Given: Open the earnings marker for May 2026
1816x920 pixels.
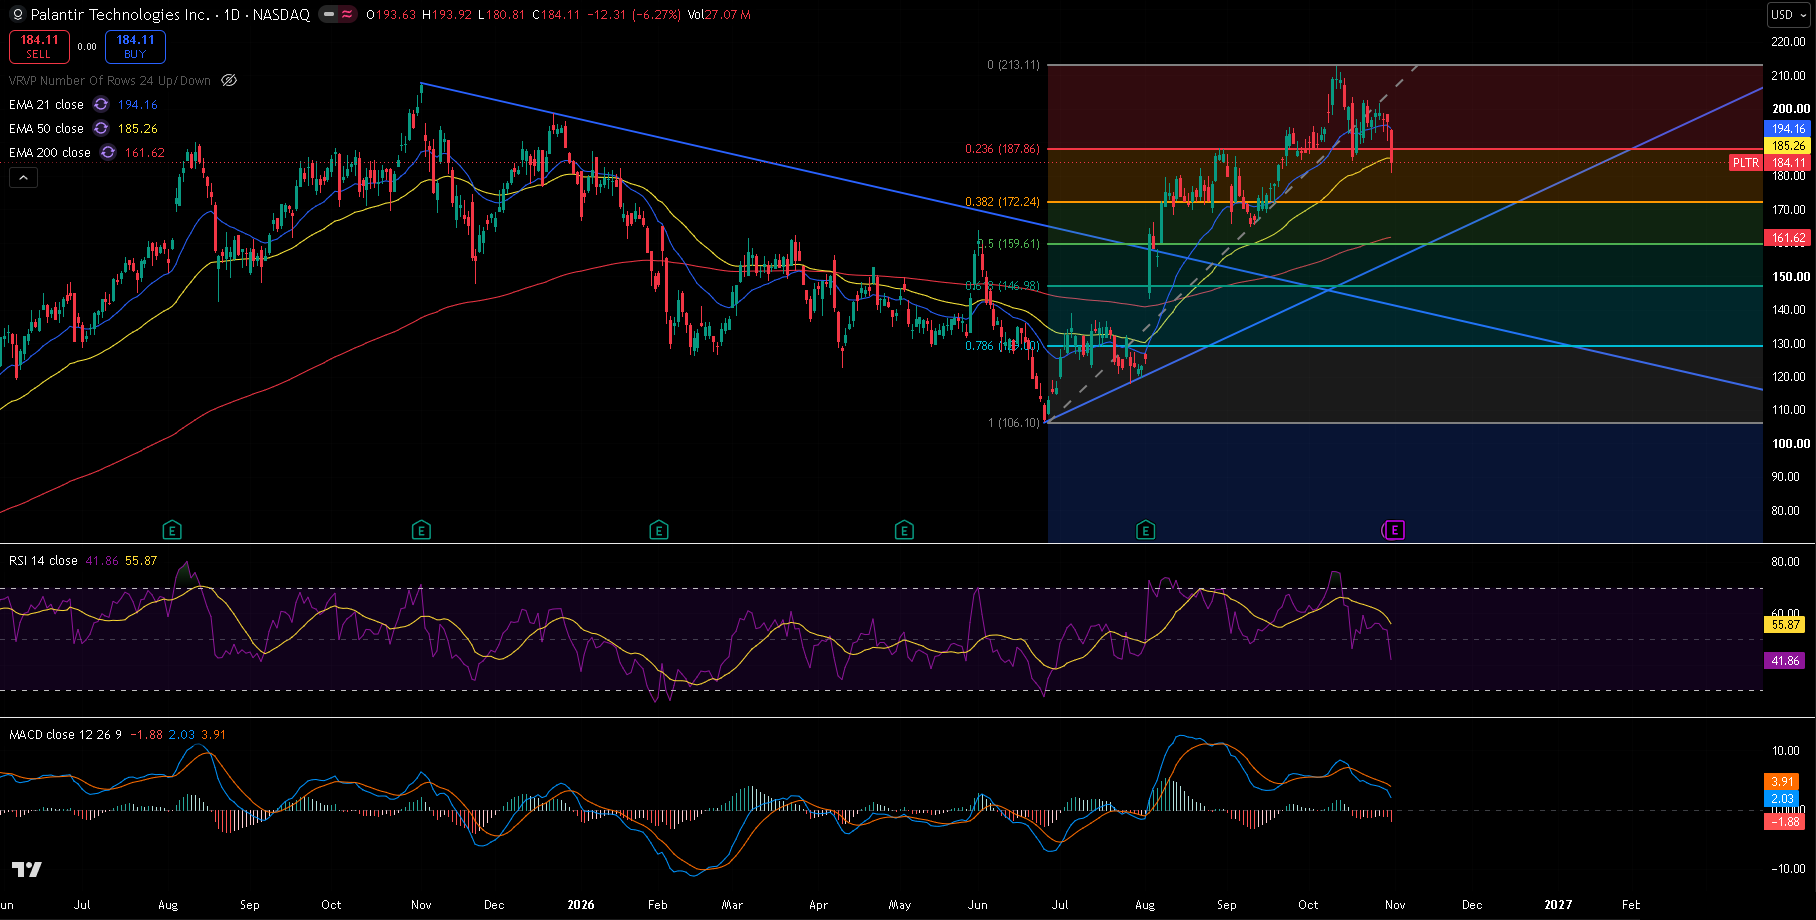Looking at the screenshot, I should click(904, 530).
